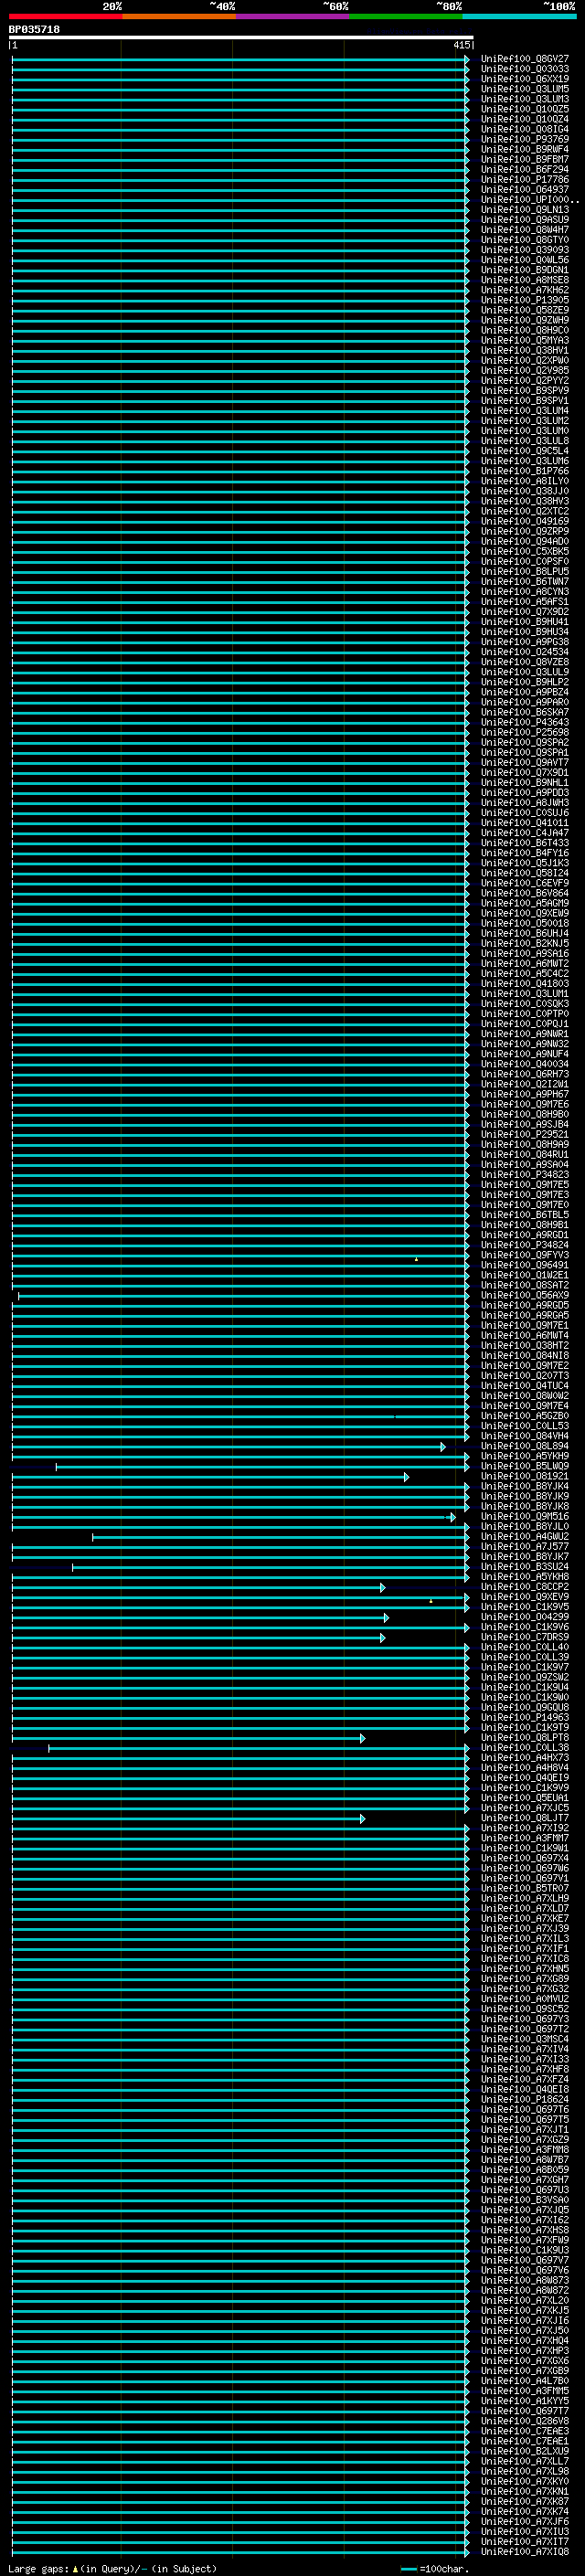The width and height of the screenshot is (585, 2576).
Task: Click the purple ~60% identity legend segment
Action: click(292, 16)
